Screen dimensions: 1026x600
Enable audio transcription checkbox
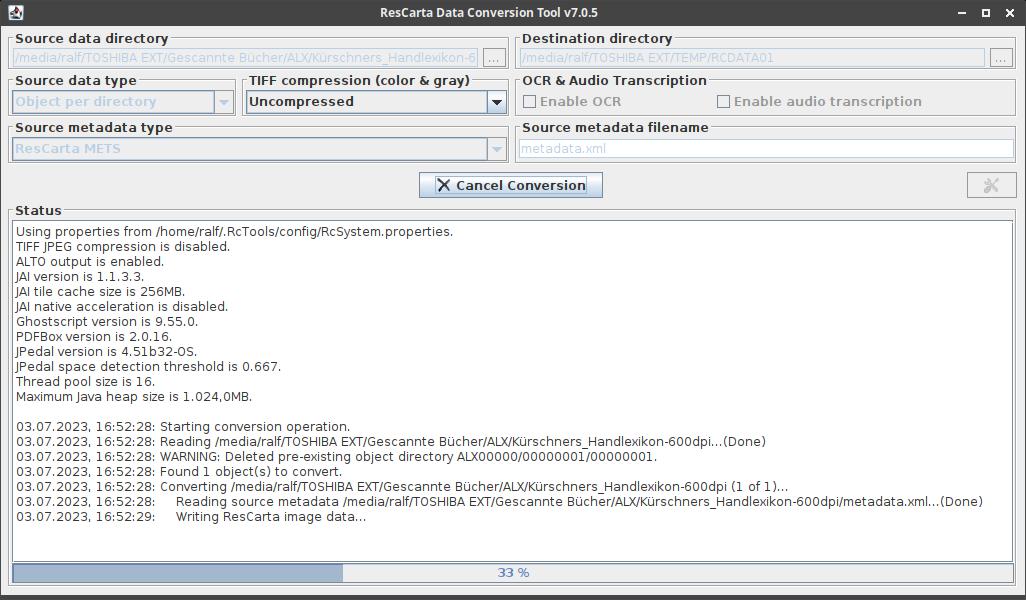pos(723,101)
